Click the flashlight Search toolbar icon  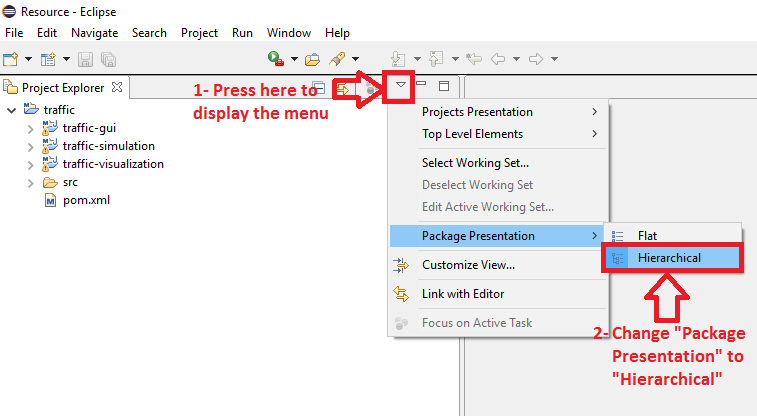(x=337, y=59)
